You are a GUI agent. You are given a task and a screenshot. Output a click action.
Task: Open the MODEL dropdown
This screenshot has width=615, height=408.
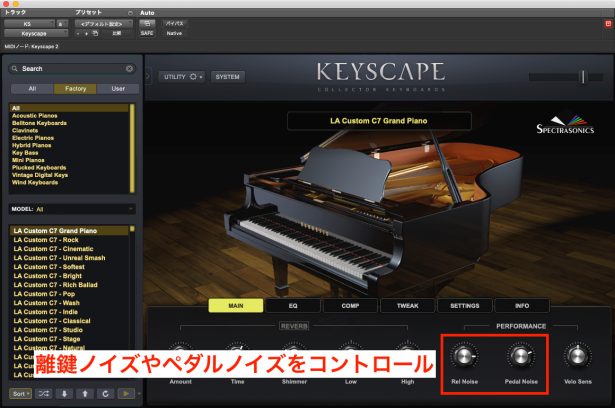coord(72,209)
